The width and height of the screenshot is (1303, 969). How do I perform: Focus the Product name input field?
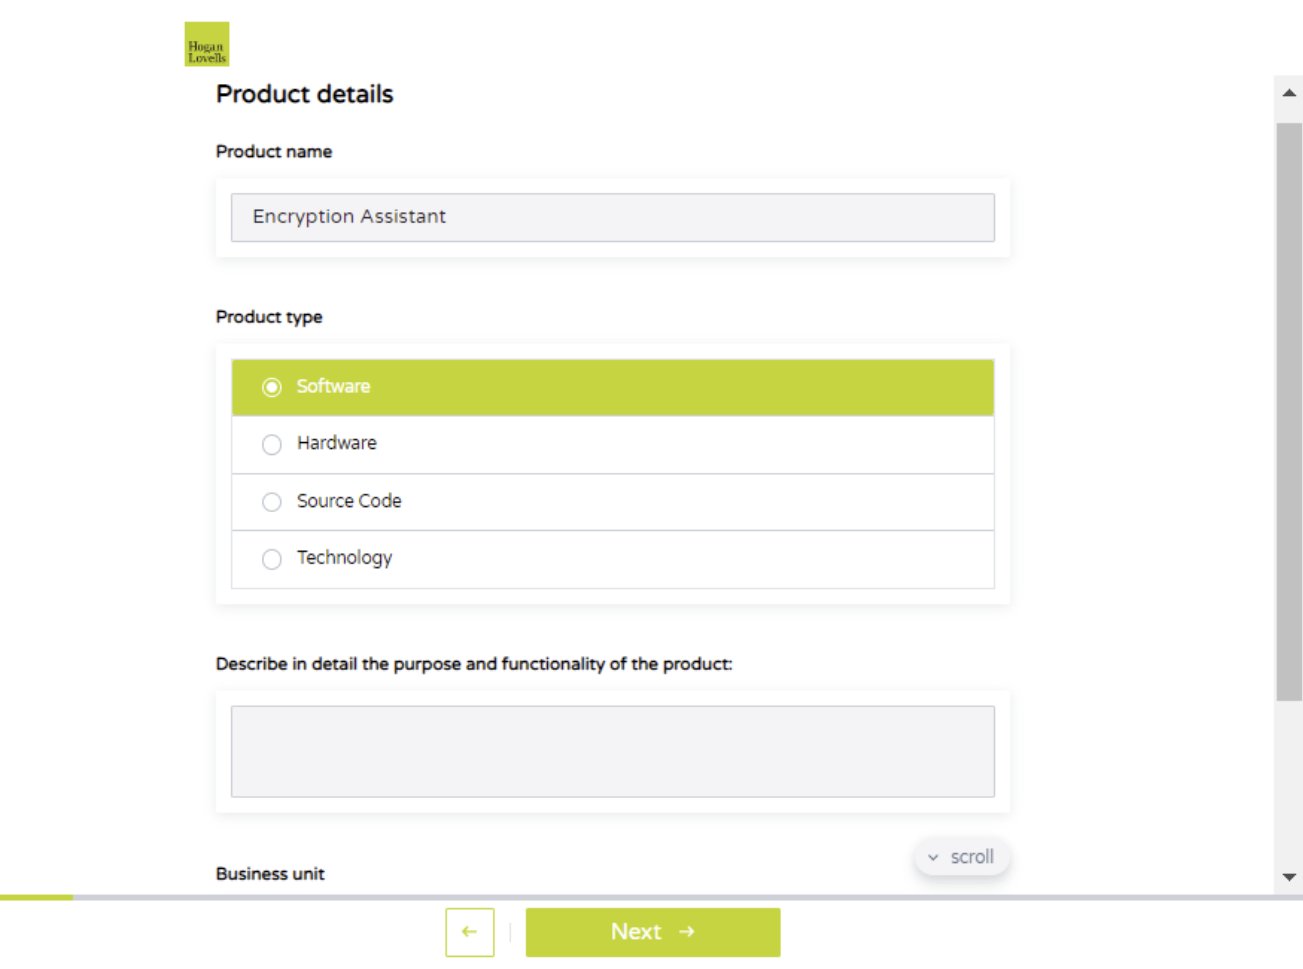coord(612,217)
